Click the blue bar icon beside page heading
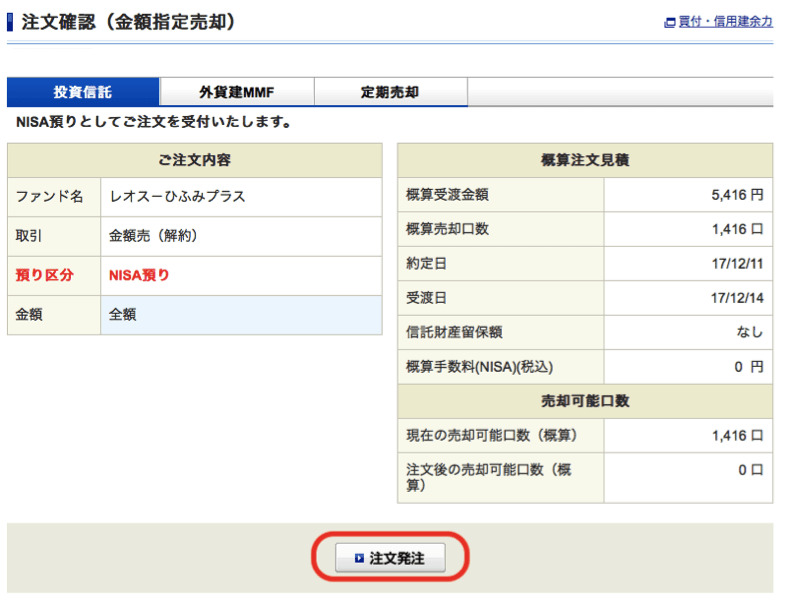The width and height of the screenshot is (790, 600). [x=10, y=21]
